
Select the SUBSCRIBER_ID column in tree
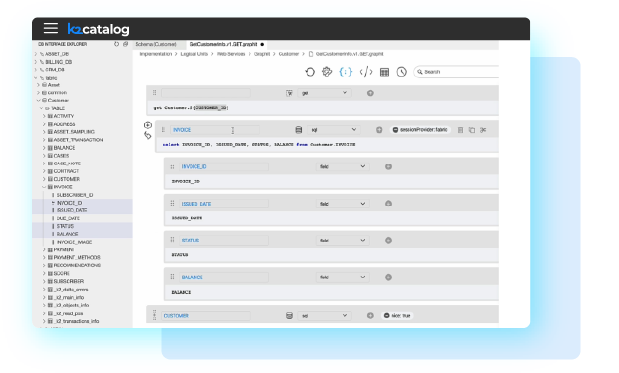75,195
